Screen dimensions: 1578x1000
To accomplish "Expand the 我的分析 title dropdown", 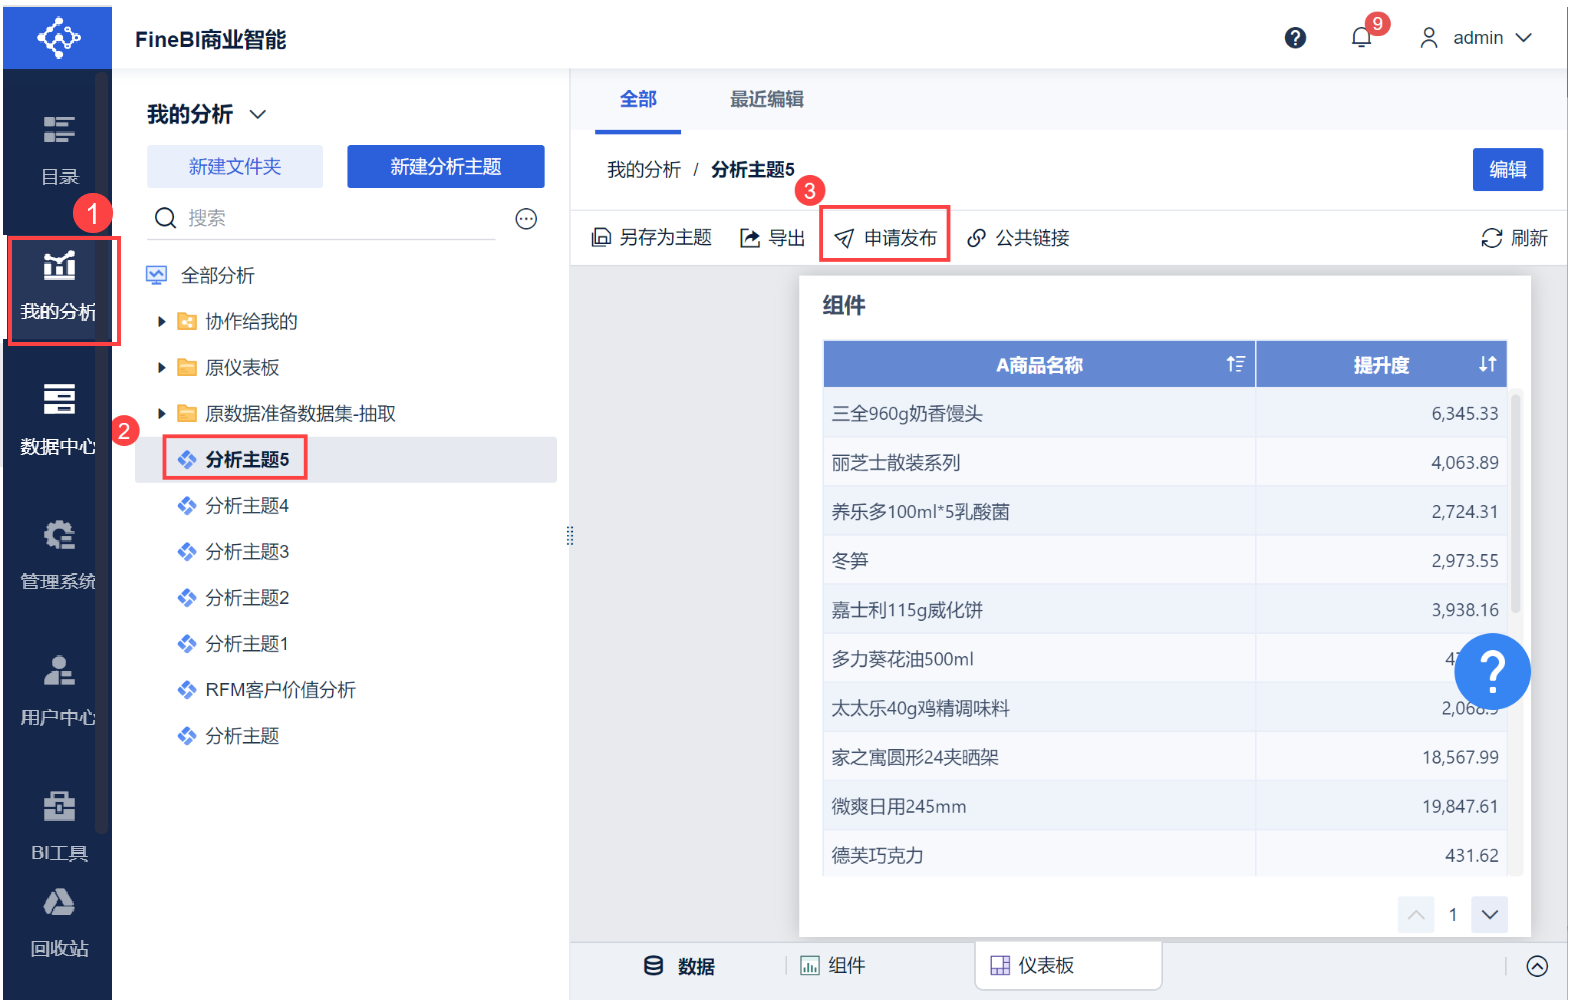I will (258, 114).
